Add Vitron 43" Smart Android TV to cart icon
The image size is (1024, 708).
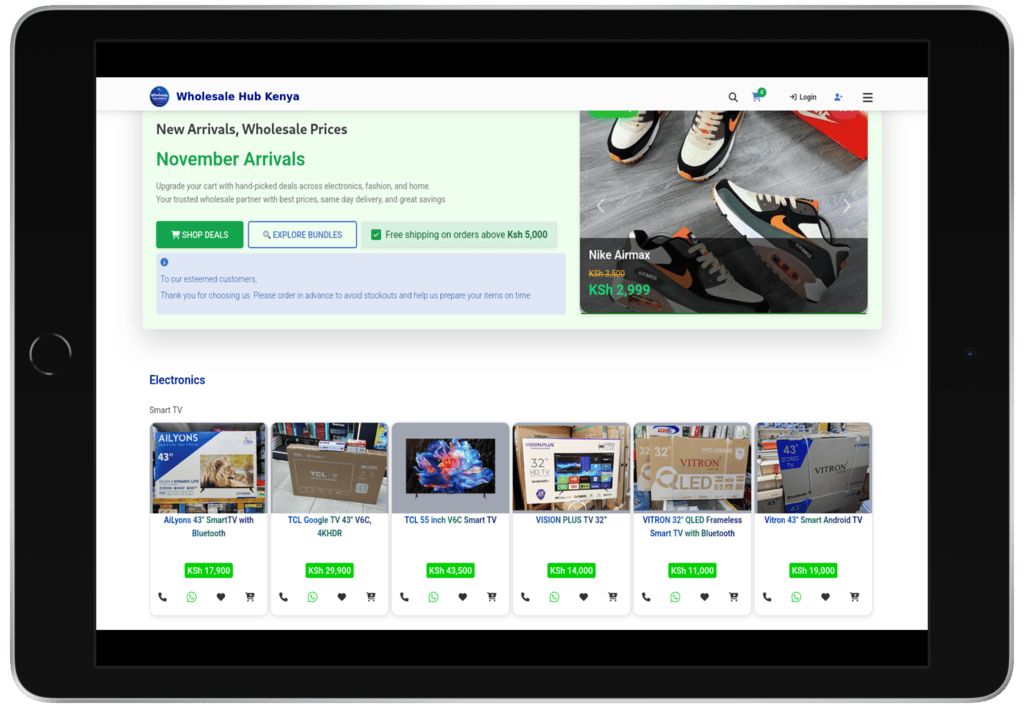tap(854, 596)
